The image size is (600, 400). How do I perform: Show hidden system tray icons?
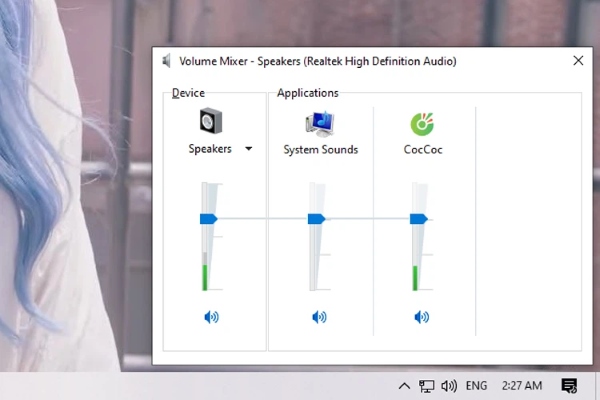tap(404, 386)
